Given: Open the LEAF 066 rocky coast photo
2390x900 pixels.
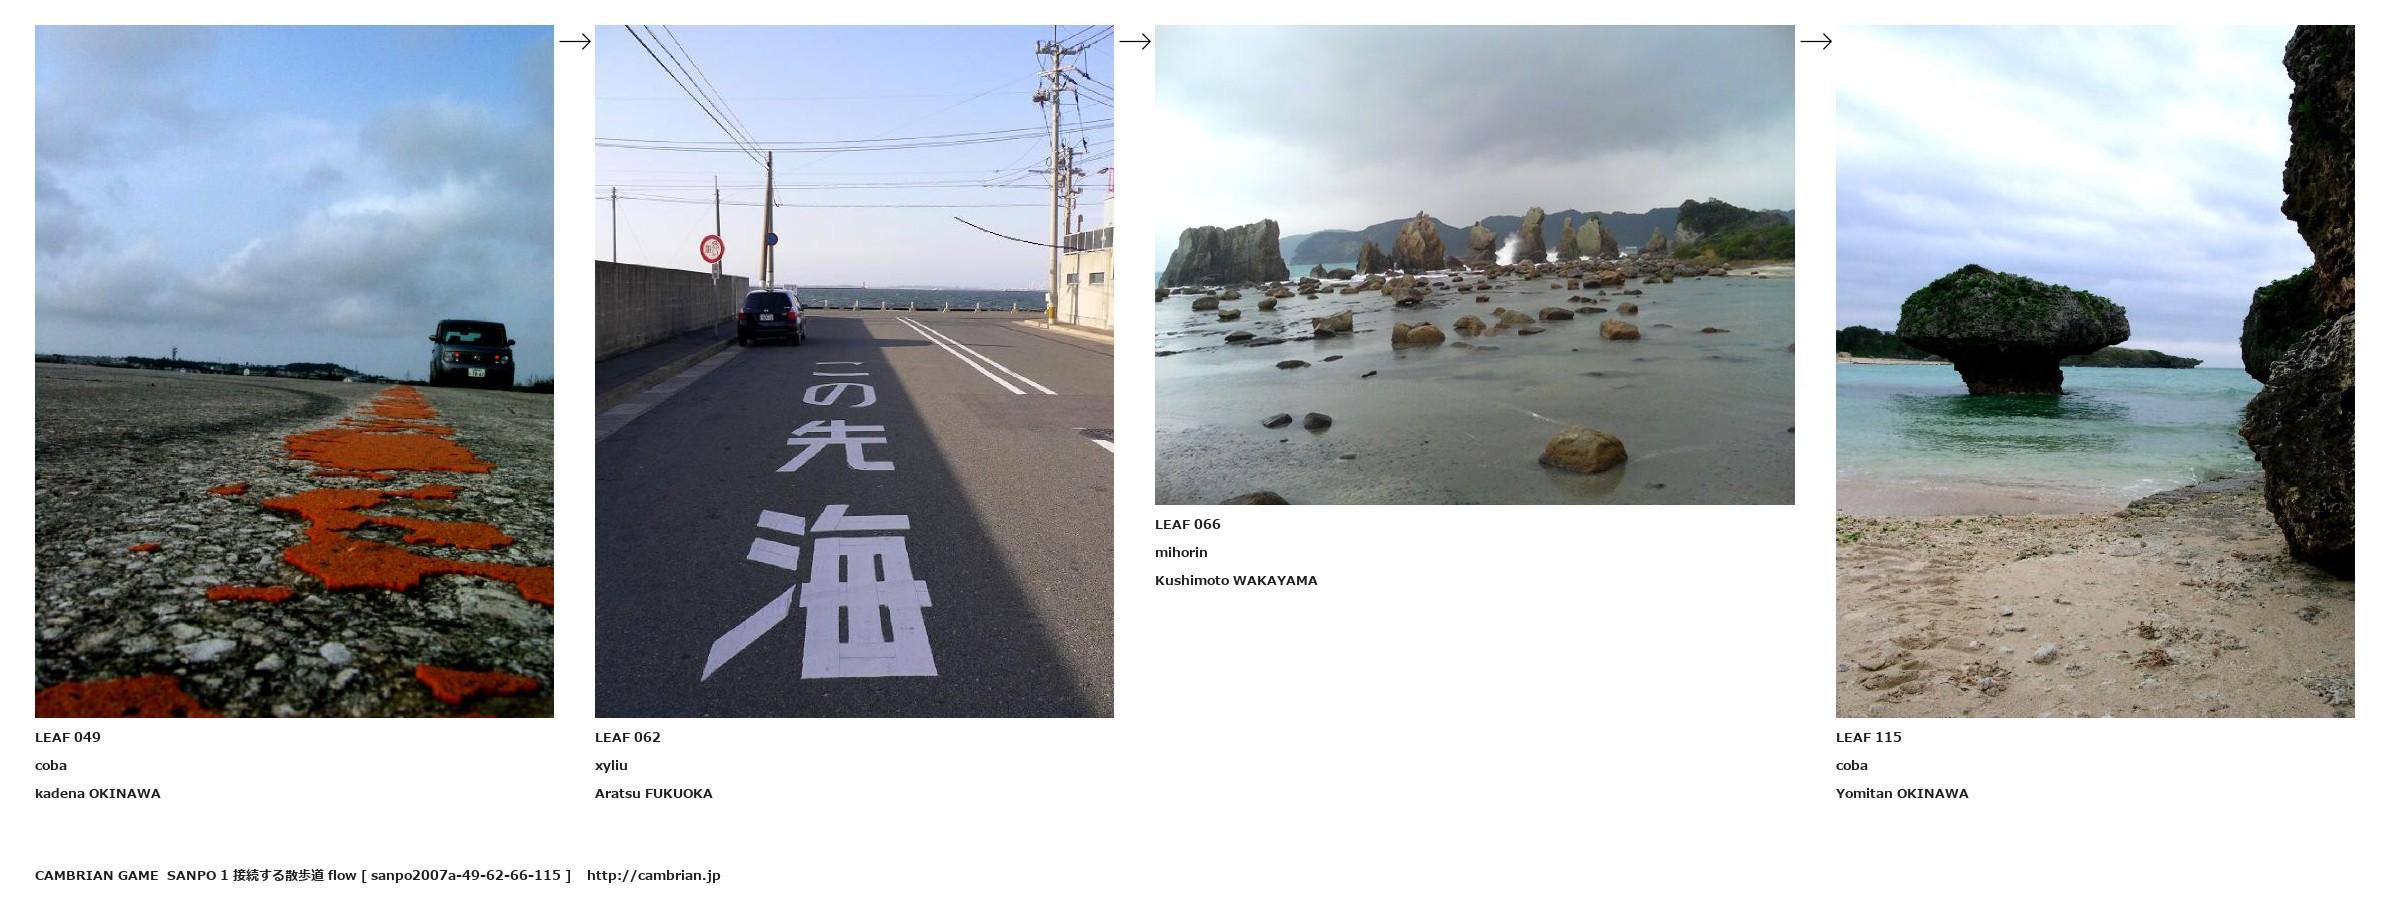Looking at the screenshot, I should [1475, 265].
